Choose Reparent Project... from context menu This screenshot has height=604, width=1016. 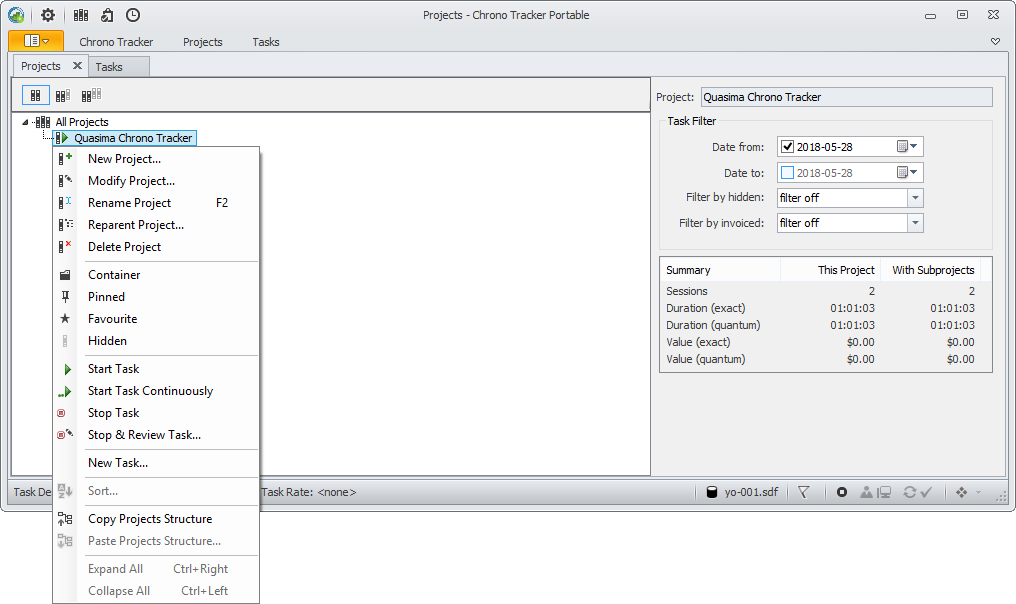pos(156,225)
